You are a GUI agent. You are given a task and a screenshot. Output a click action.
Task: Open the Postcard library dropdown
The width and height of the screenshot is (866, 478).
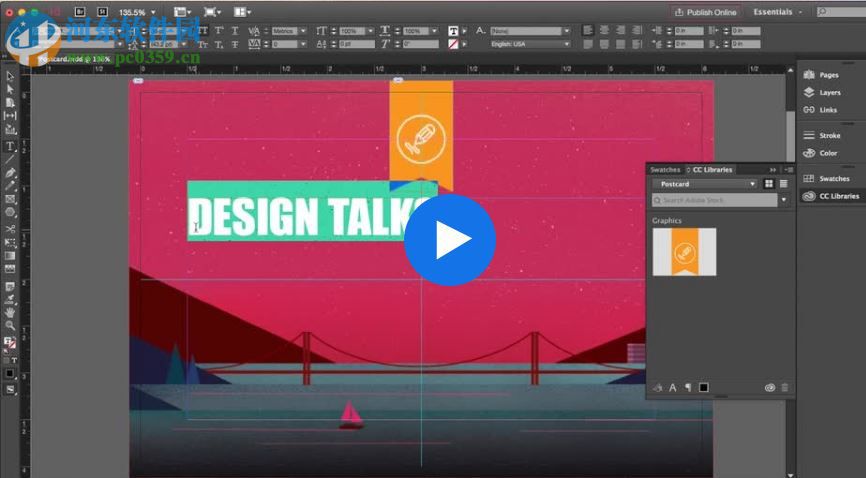(705, 184)
